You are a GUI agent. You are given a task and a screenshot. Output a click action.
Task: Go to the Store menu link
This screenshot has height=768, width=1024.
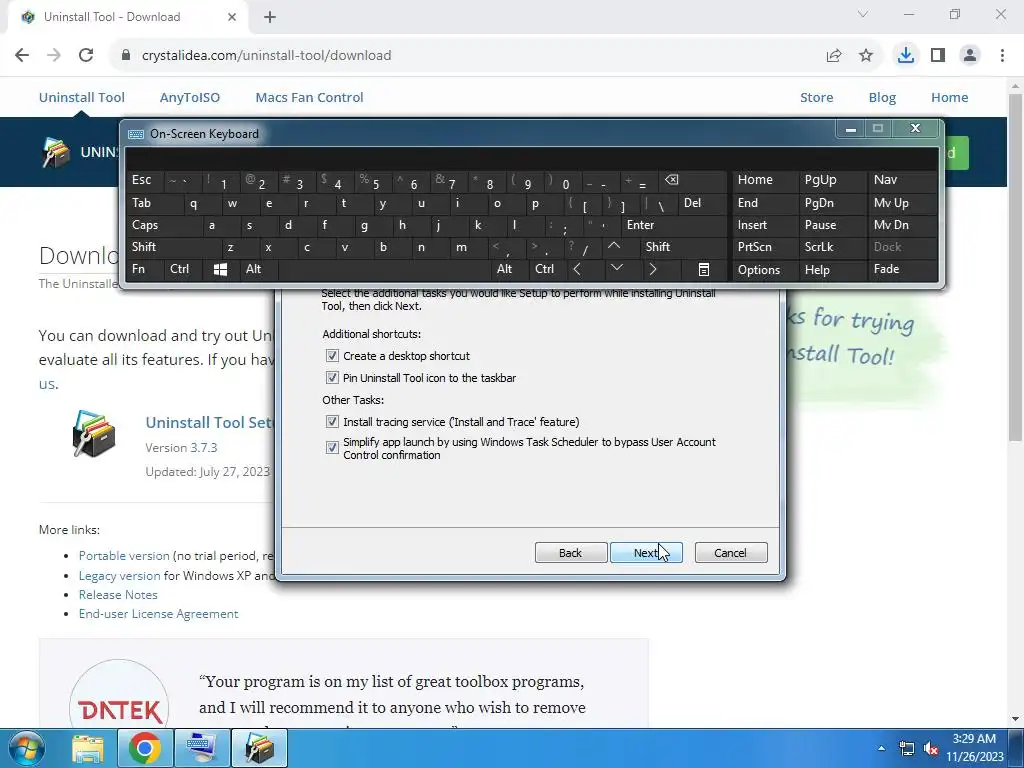(x=817, y=97)
